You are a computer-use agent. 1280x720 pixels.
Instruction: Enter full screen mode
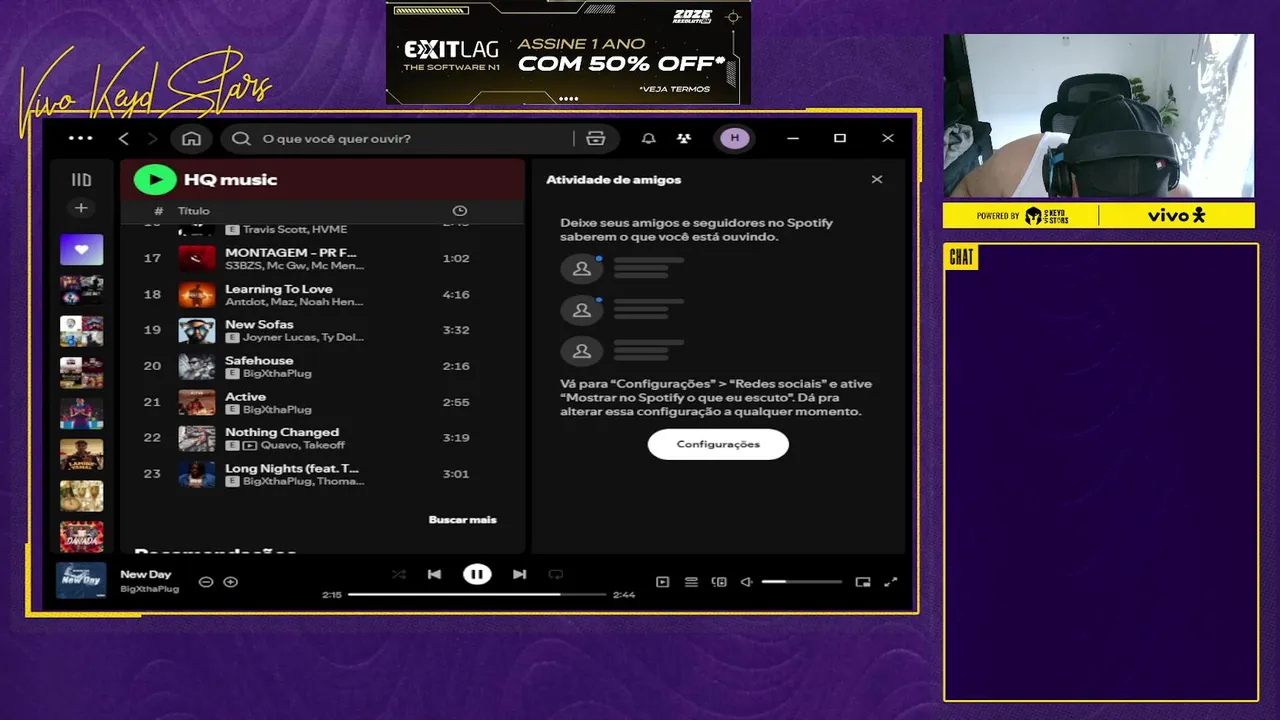pyautogui.click(x=891, y=582)
